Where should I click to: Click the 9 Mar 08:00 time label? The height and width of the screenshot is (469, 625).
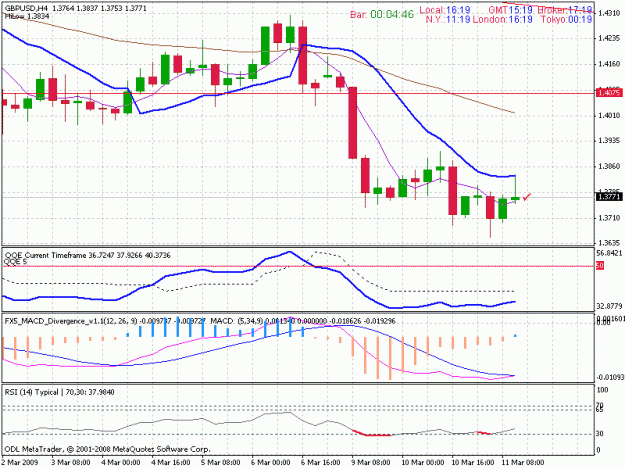(x=371, y=462)
